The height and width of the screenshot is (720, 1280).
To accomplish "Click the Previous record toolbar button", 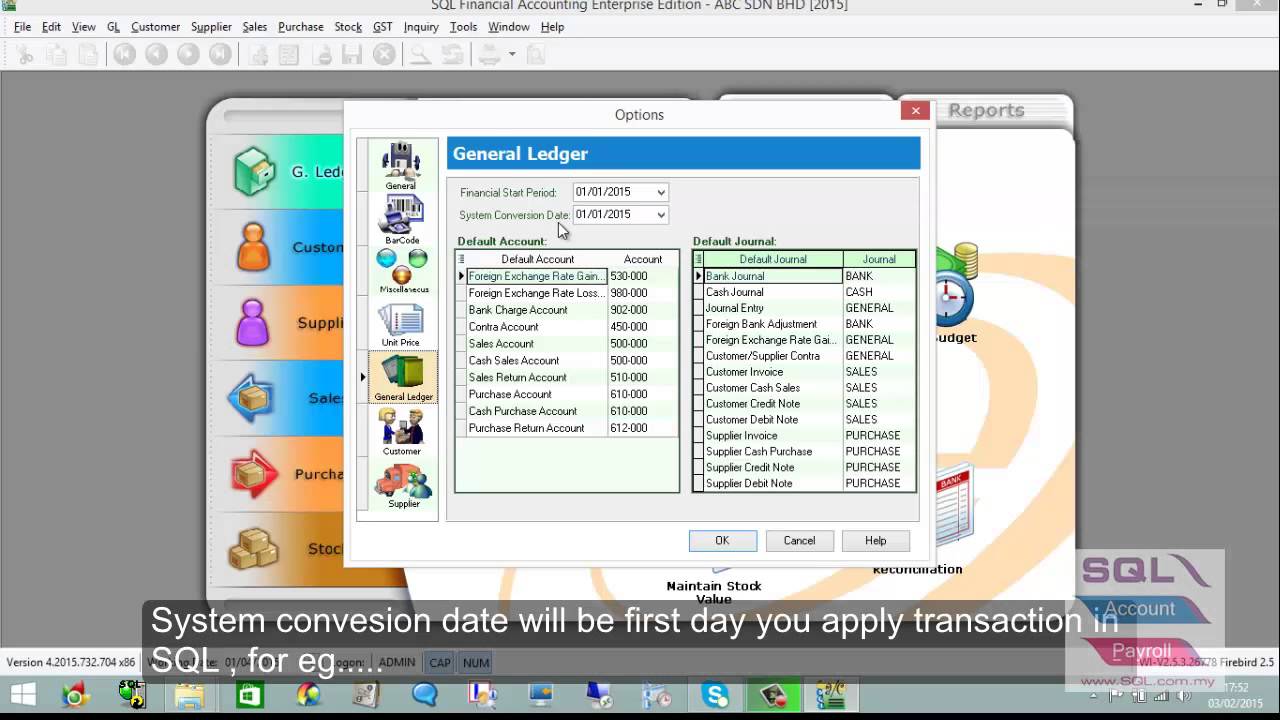I will point(156,55).
